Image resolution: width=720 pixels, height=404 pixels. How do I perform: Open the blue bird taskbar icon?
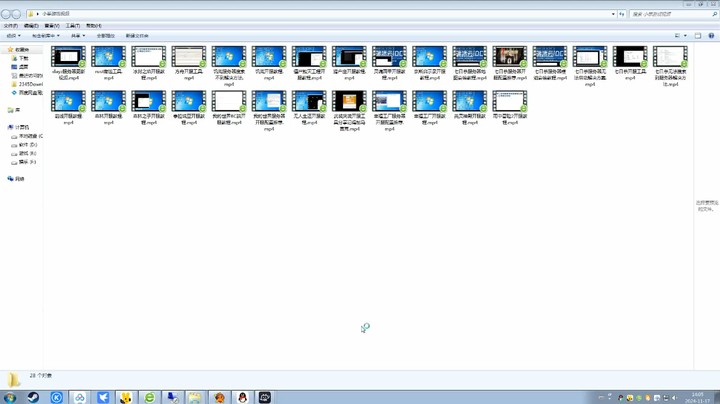tap(103, 397)
